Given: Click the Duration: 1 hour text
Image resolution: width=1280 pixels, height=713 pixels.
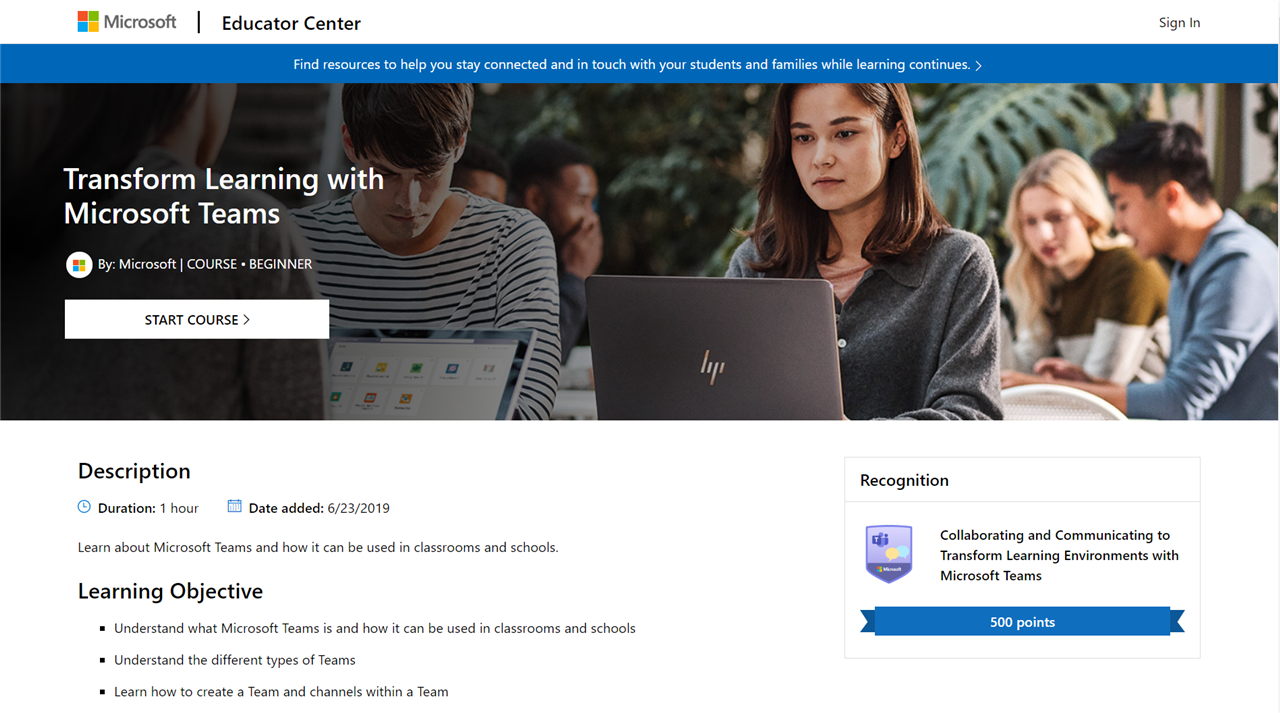Looking at the screenshot, I should point(148,508).
